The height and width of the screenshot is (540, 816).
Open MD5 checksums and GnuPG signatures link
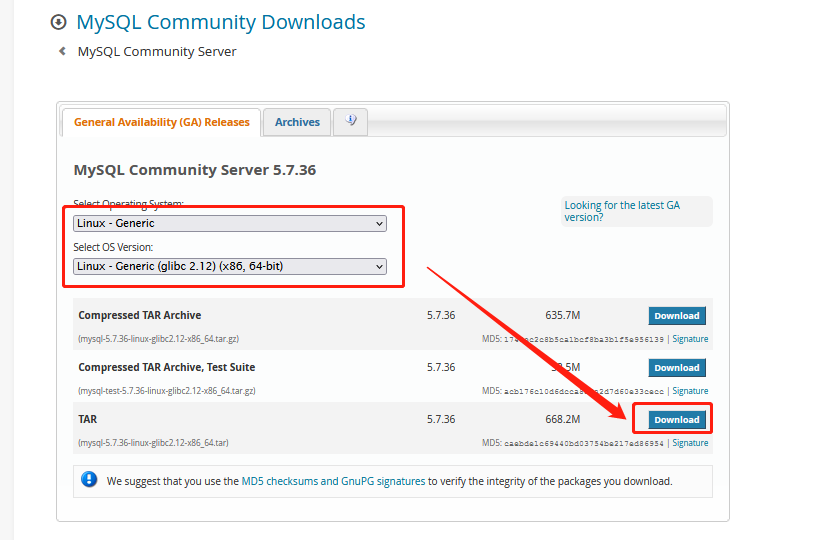tap(333, 481)
